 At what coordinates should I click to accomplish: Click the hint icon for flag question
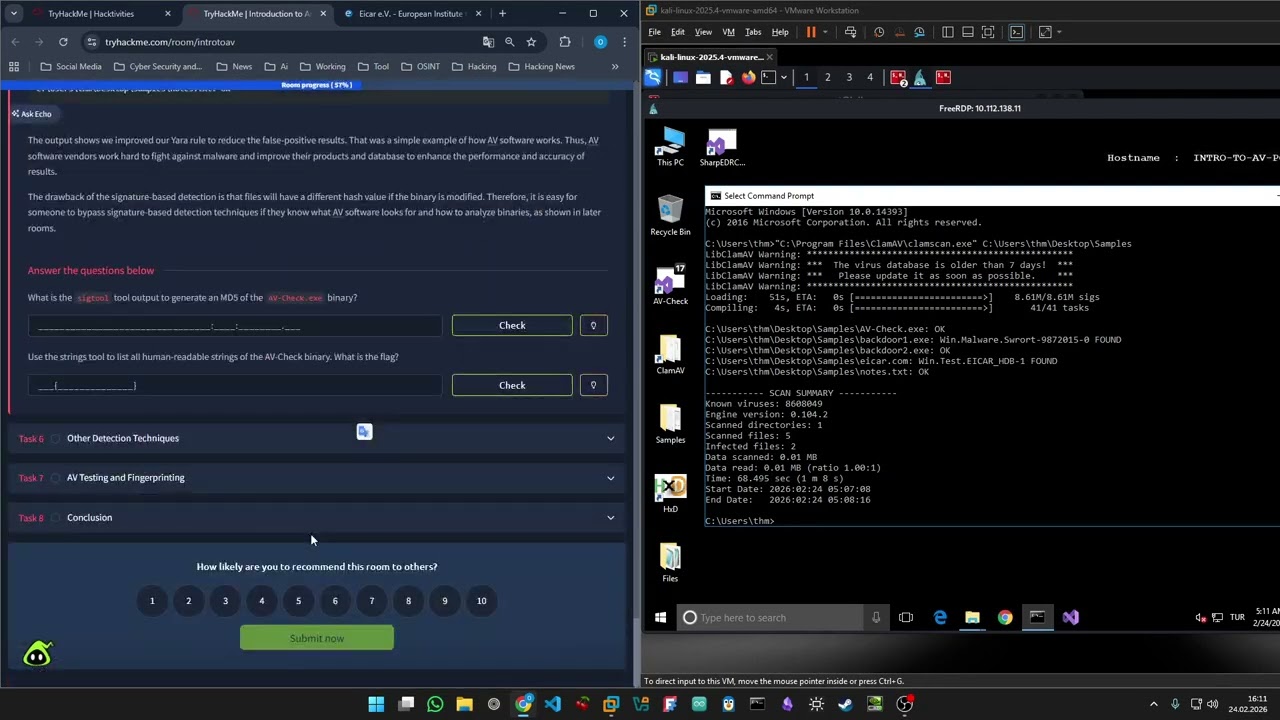(593, 385)
